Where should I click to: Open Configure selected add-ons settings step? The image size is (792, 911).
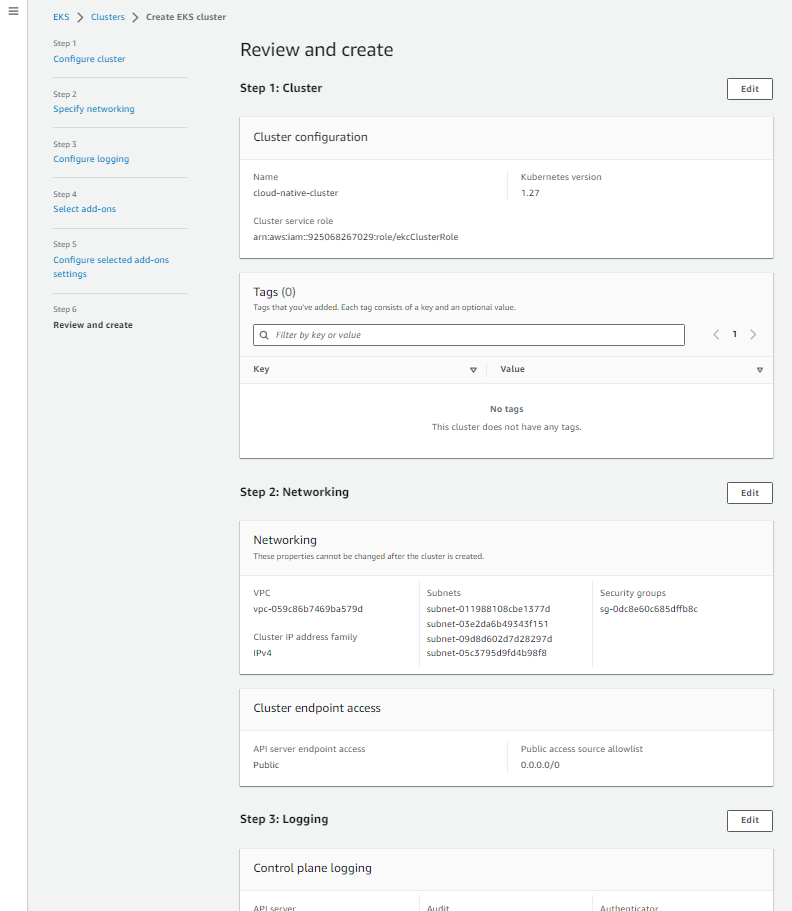(110, 266)
